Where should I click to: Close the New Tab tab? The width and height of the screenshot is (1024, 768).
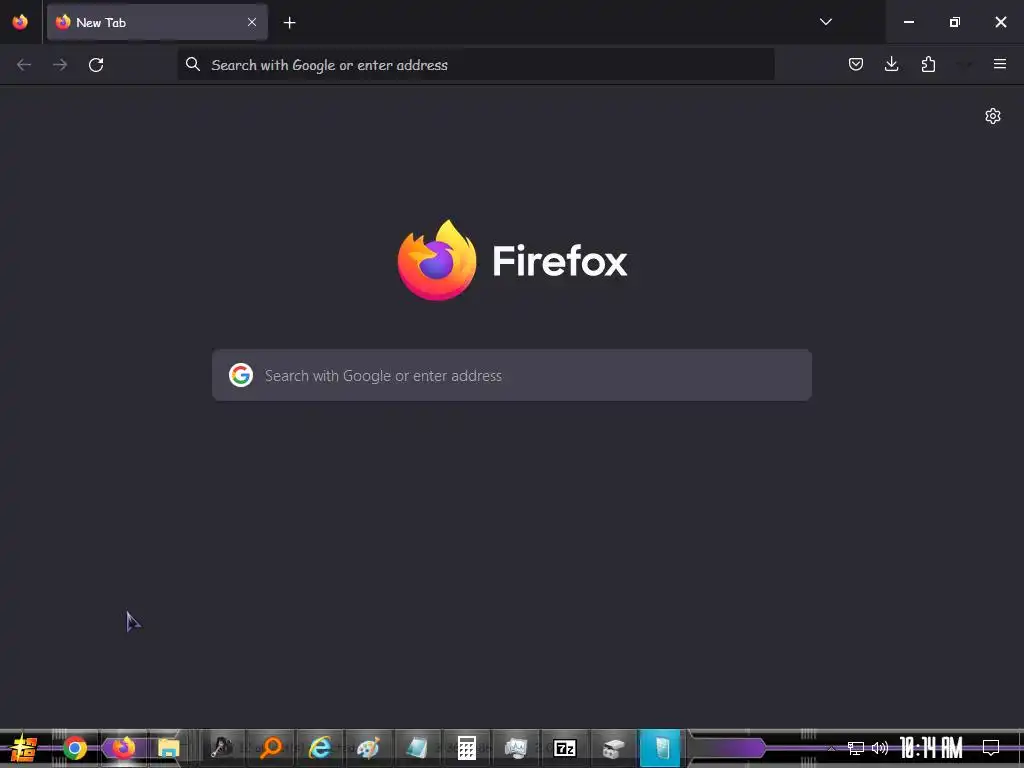(x=252, y=22)
